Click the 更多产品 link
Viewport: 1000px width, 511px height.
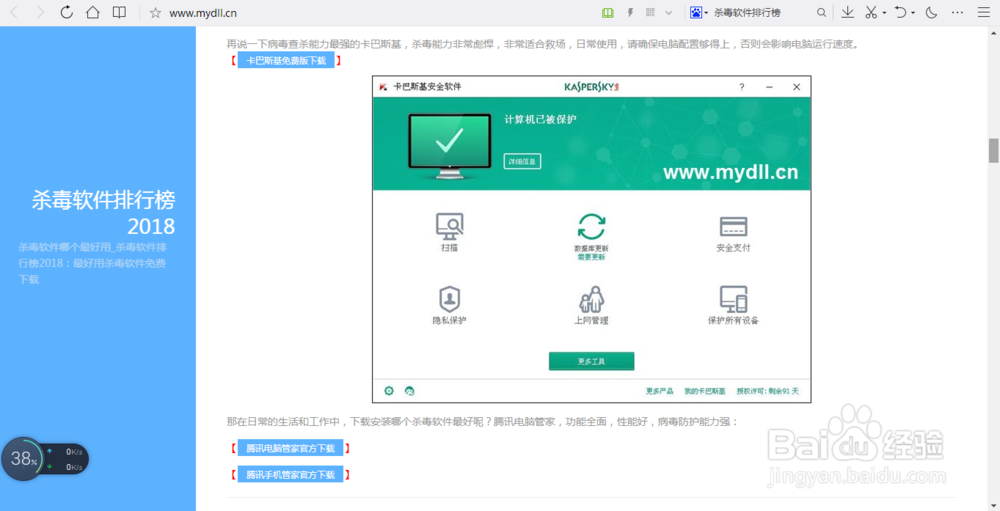point(659,391)
